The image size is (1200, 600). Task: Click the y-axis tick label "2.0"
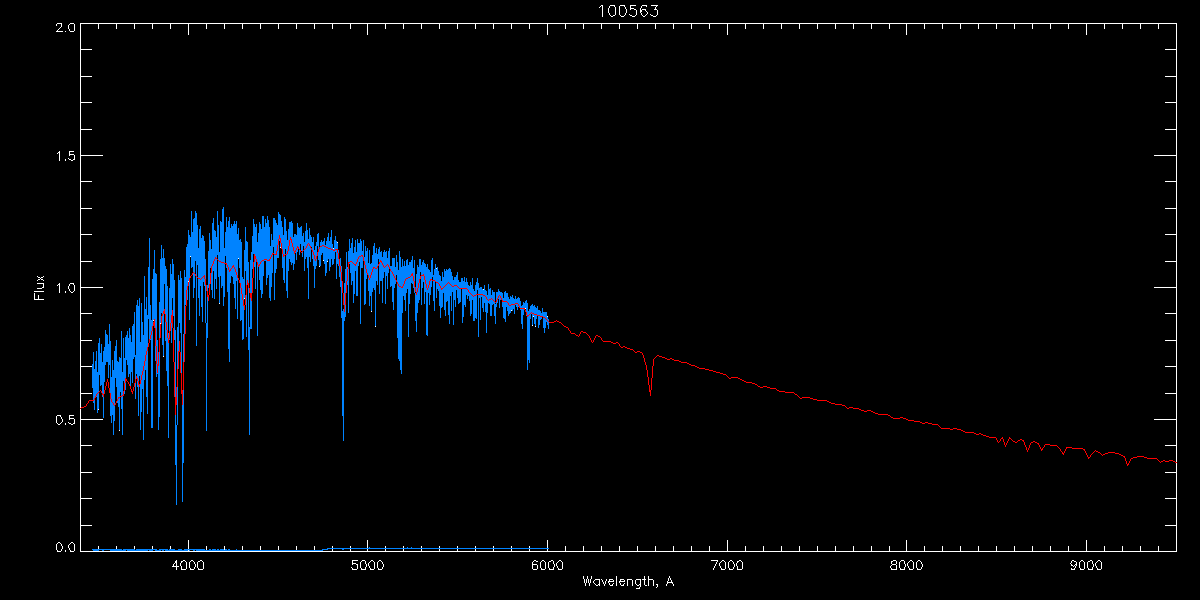click(x=65, y=28)
